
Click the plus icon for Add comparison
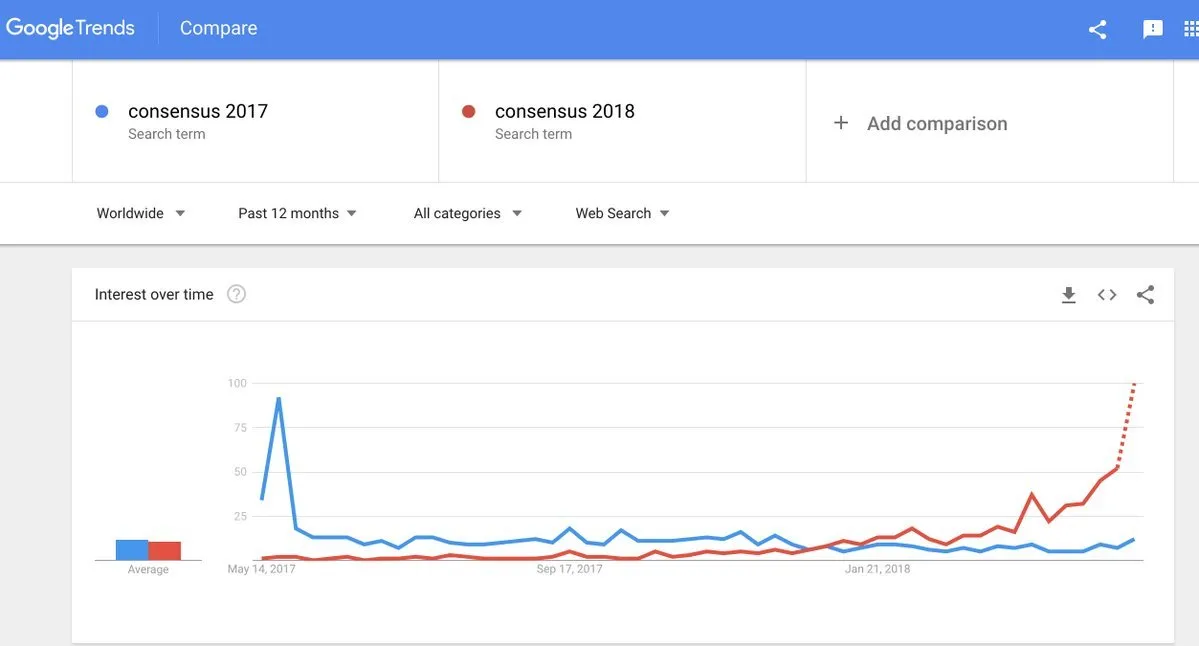click(840, 123)
